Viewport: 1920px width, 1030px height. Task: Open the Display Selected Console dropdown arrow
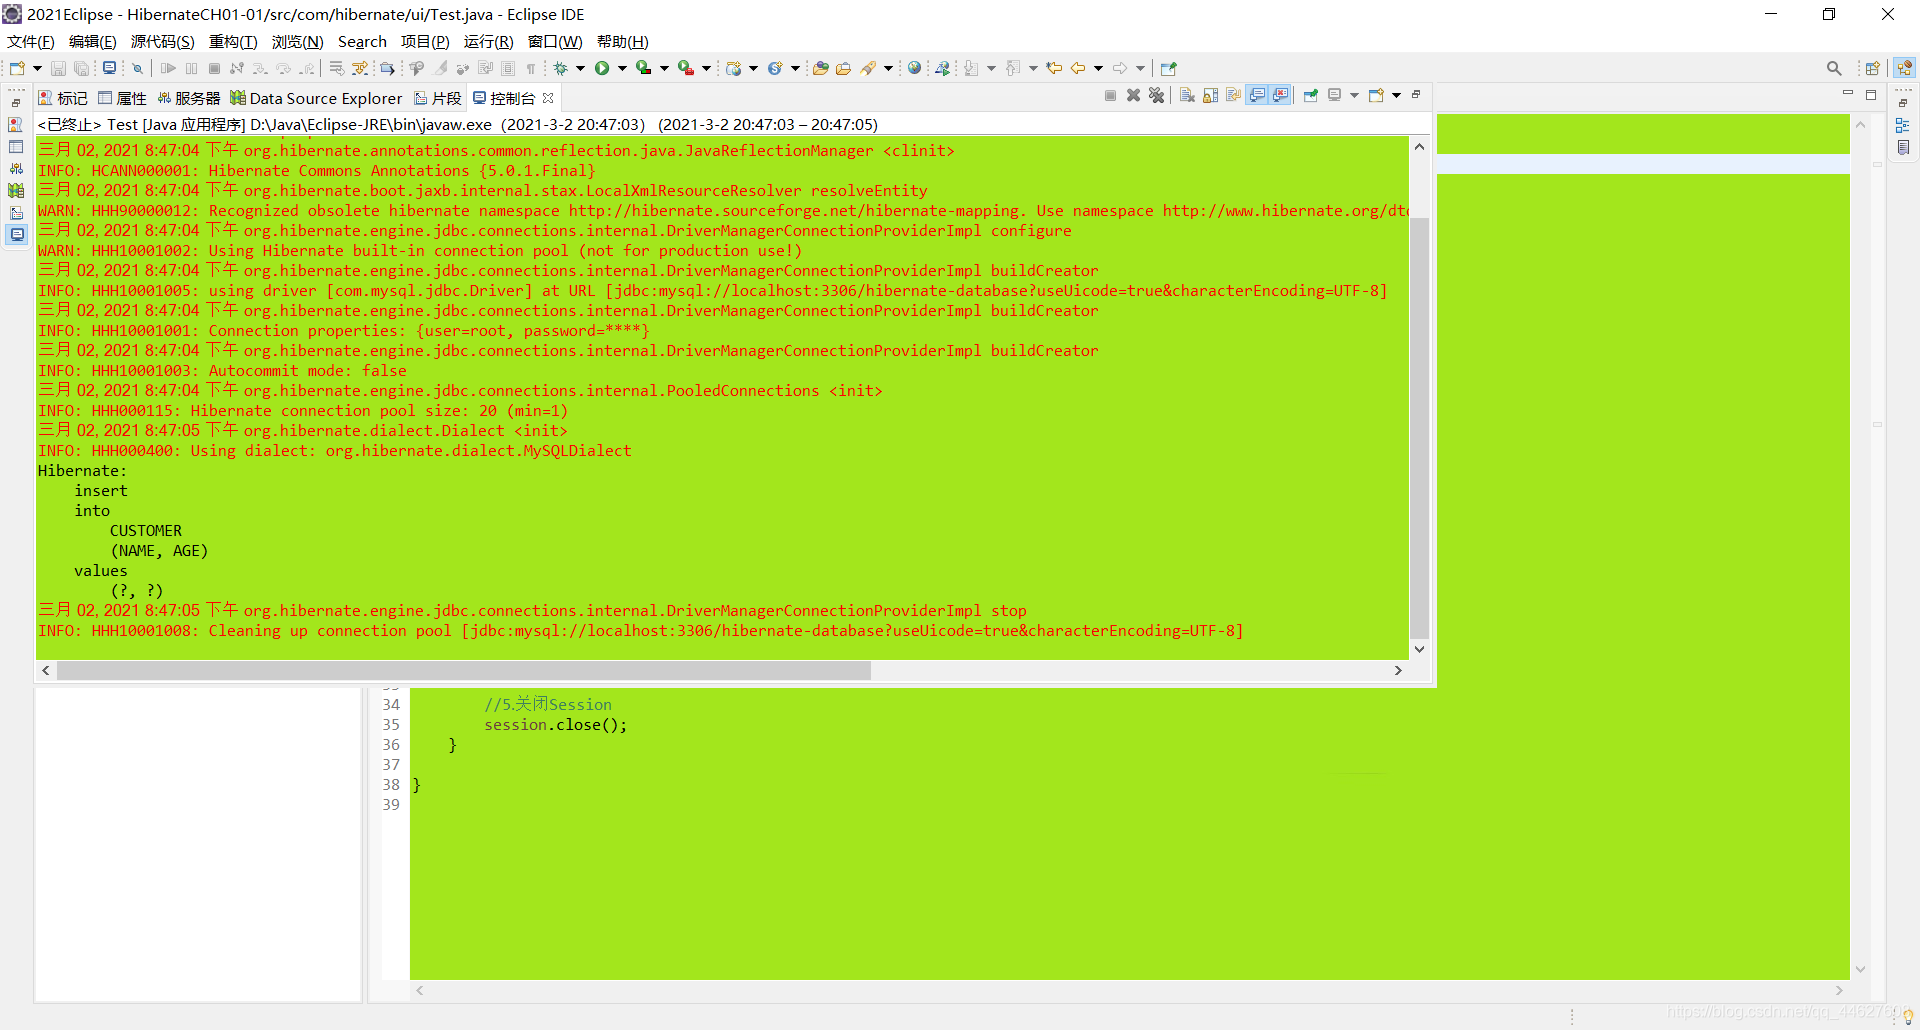(1354, 95)
